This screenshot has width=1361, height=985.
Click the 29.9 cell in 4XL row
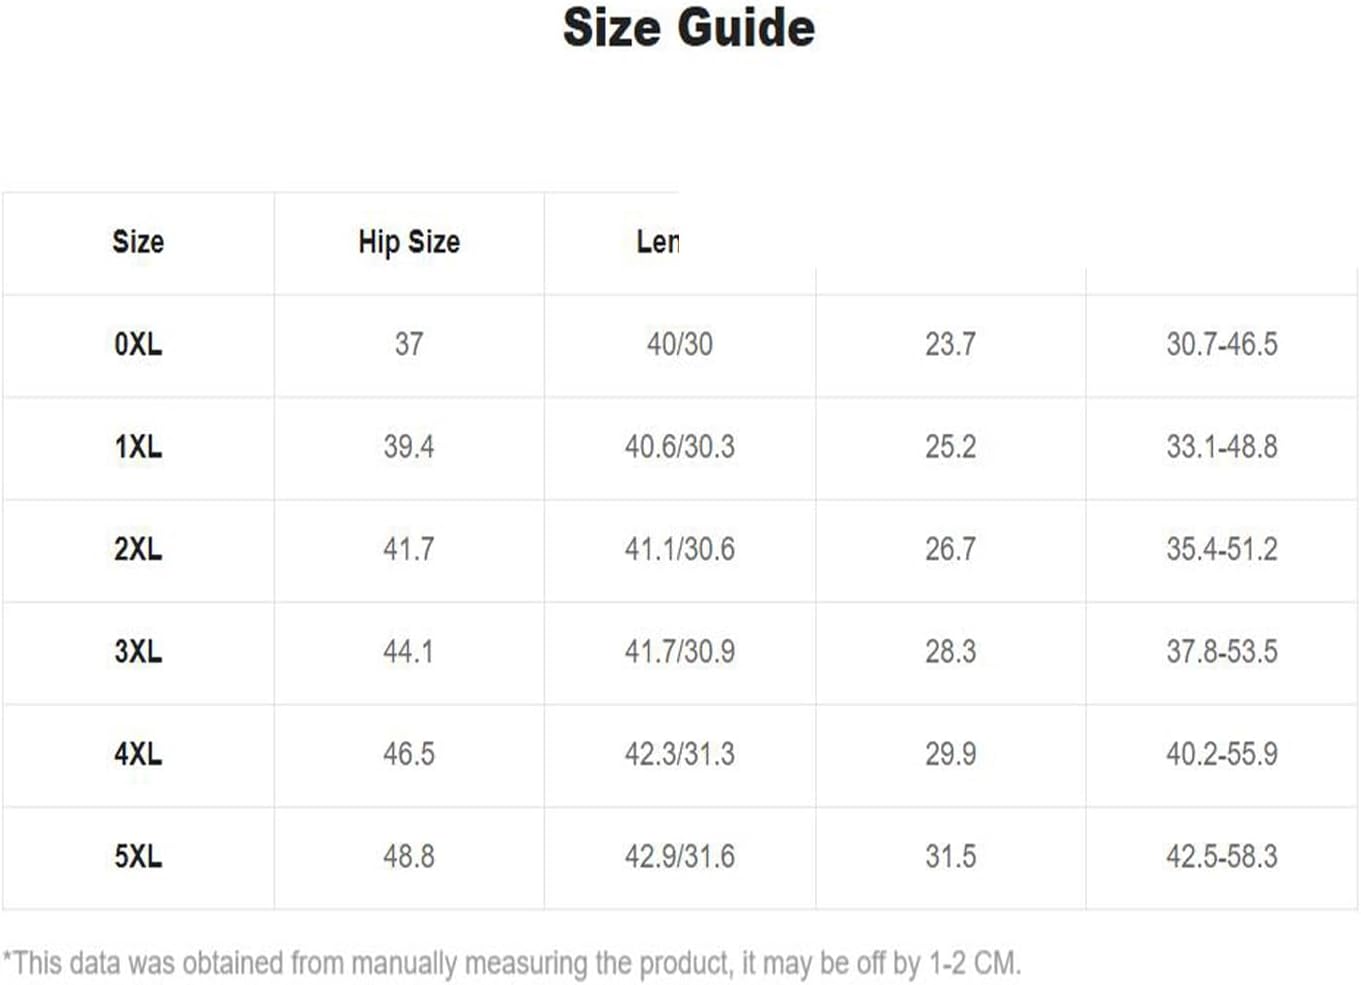(950, 754)
